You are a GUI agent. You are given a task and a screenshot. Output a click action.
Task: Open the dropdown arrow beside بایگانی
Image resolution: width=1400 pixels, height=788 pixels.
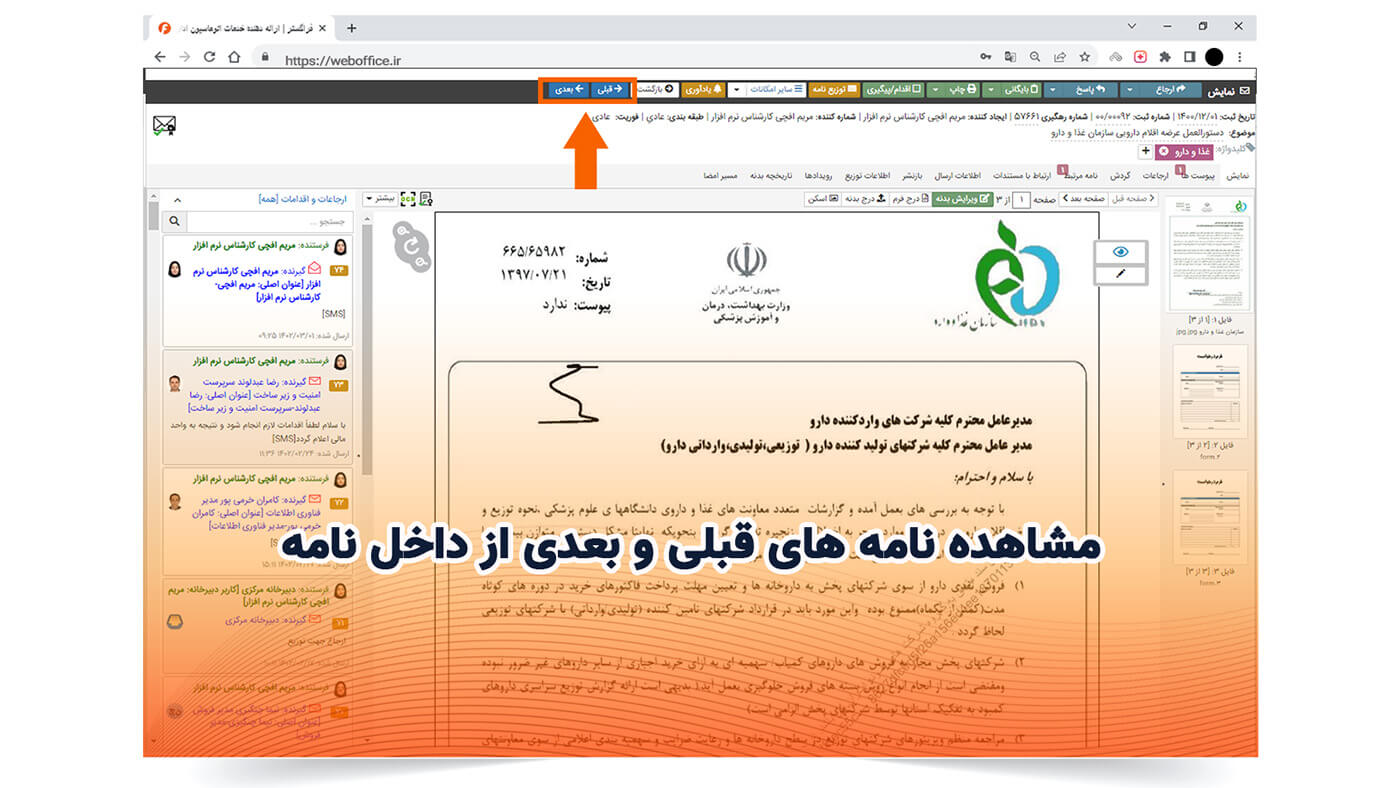point(990,89)
